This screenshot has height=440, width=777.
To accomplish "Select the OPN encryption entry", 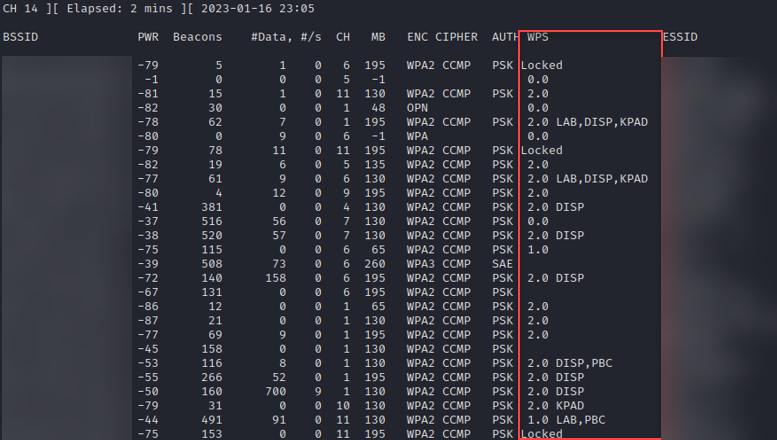I will coord(417,107).
